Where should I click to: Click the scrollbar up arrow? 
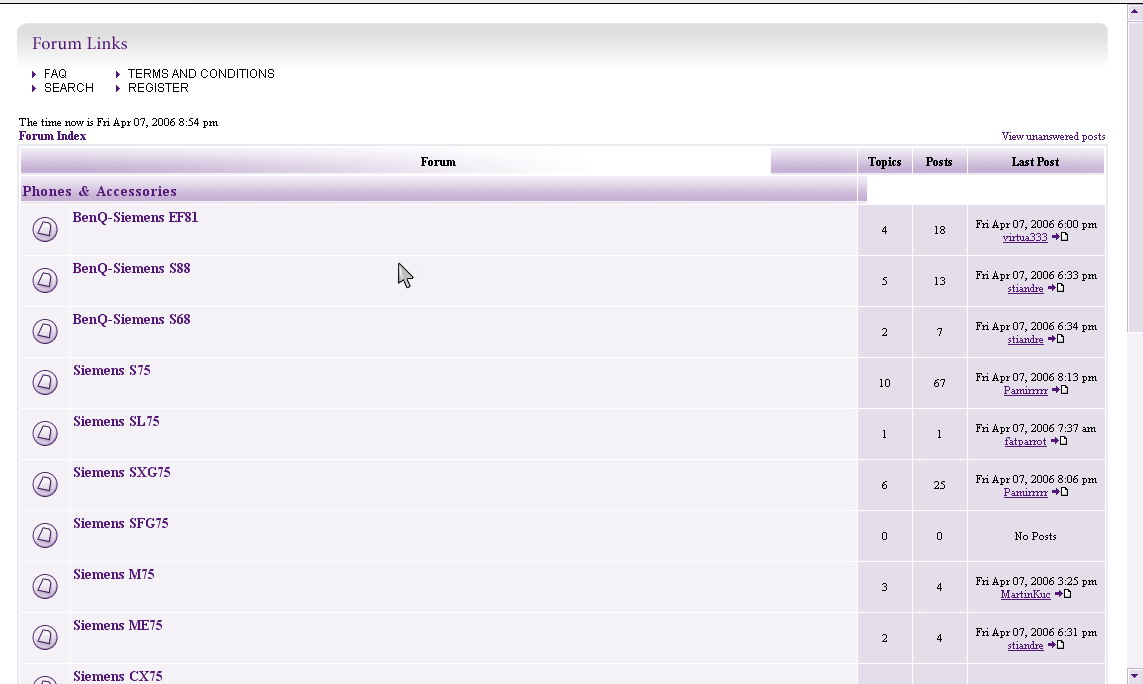(x=1135, y=11)
